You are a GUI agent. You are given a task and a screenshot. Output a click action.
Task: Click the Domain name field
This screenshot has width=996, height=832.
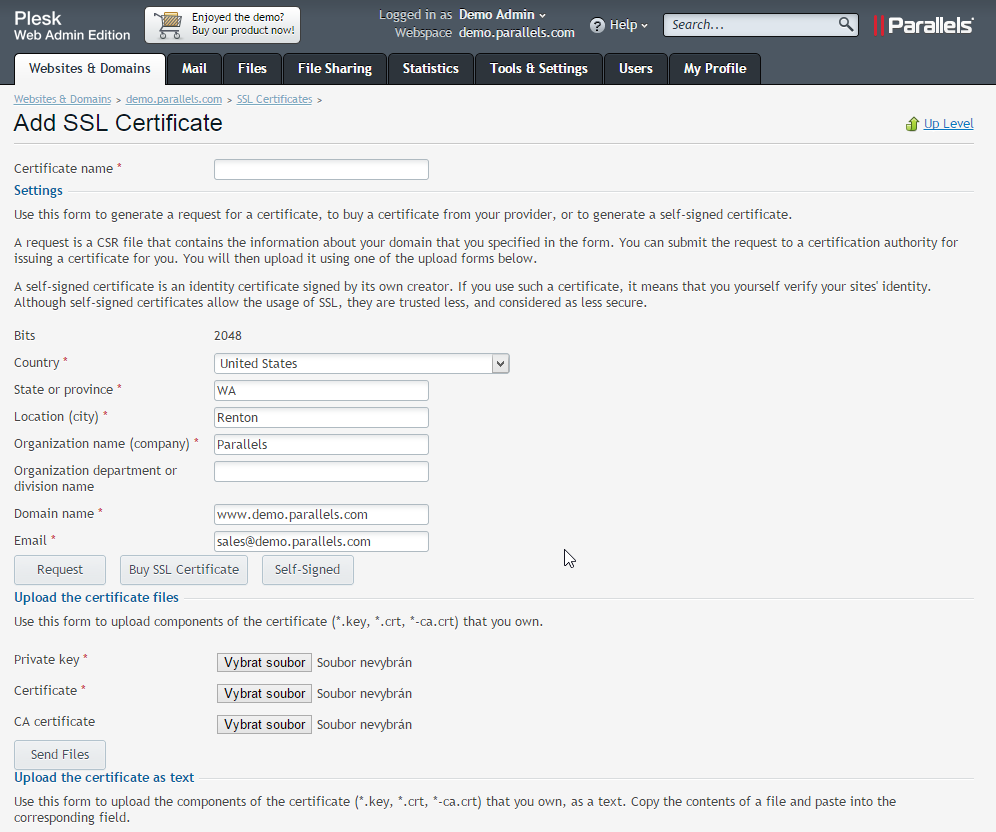coord(321,514)
